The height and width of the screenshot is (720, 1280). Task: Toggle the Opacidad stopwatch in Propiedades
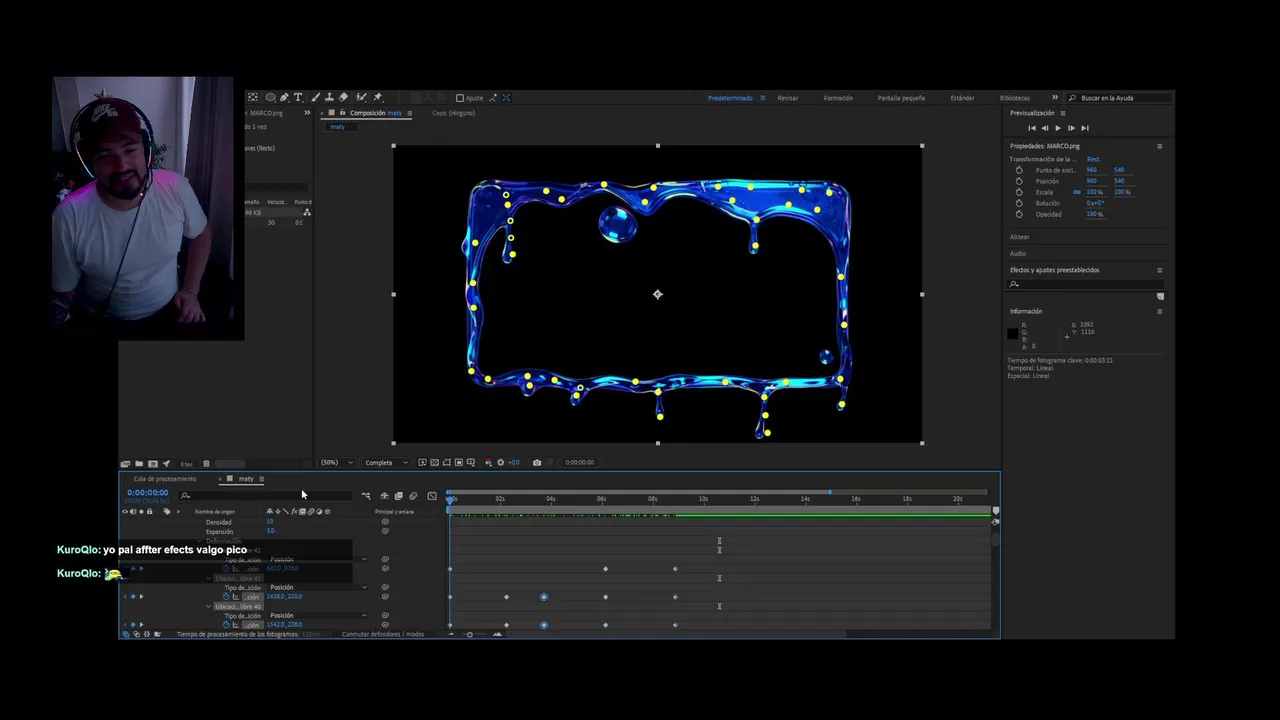[1019, 214]
